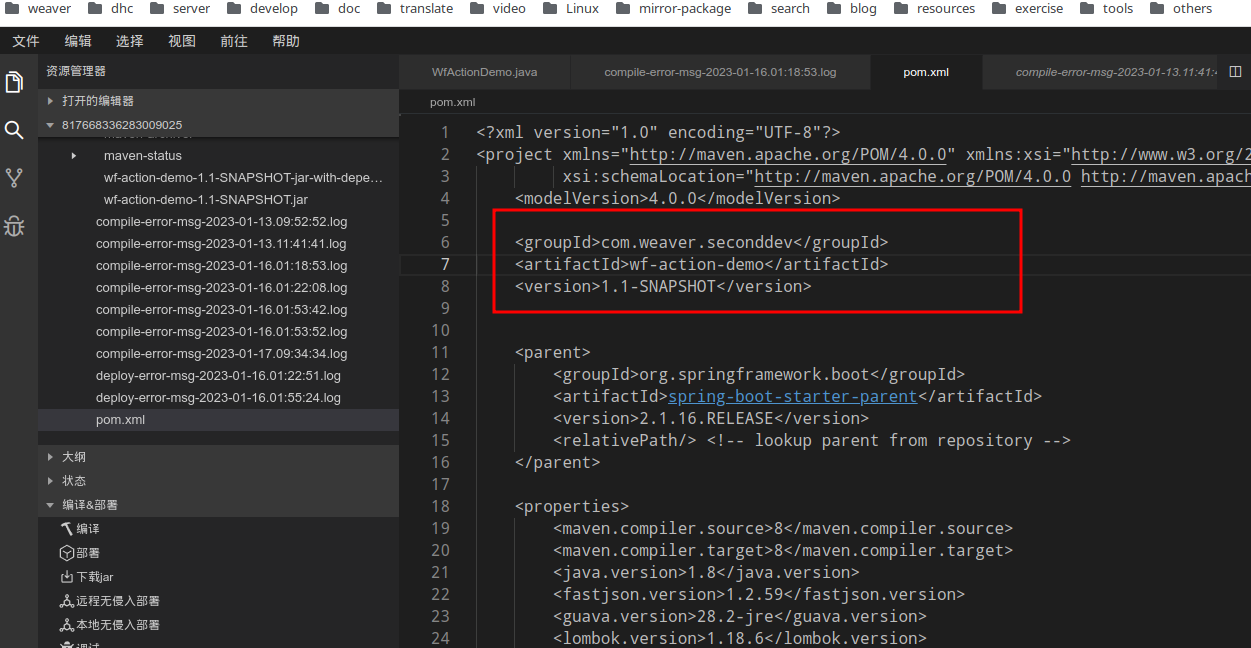Open the translate bookmark folder
Viewport: 1251px width, 648px height.
[415, 9]
